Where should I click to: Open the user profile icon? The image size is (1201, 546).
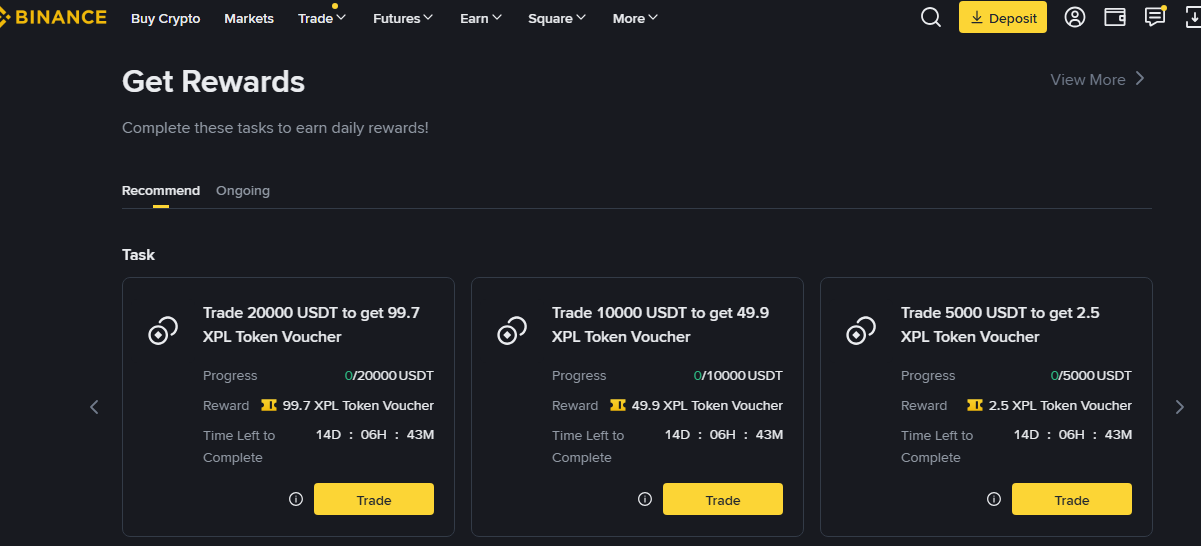pos(1075,17)
